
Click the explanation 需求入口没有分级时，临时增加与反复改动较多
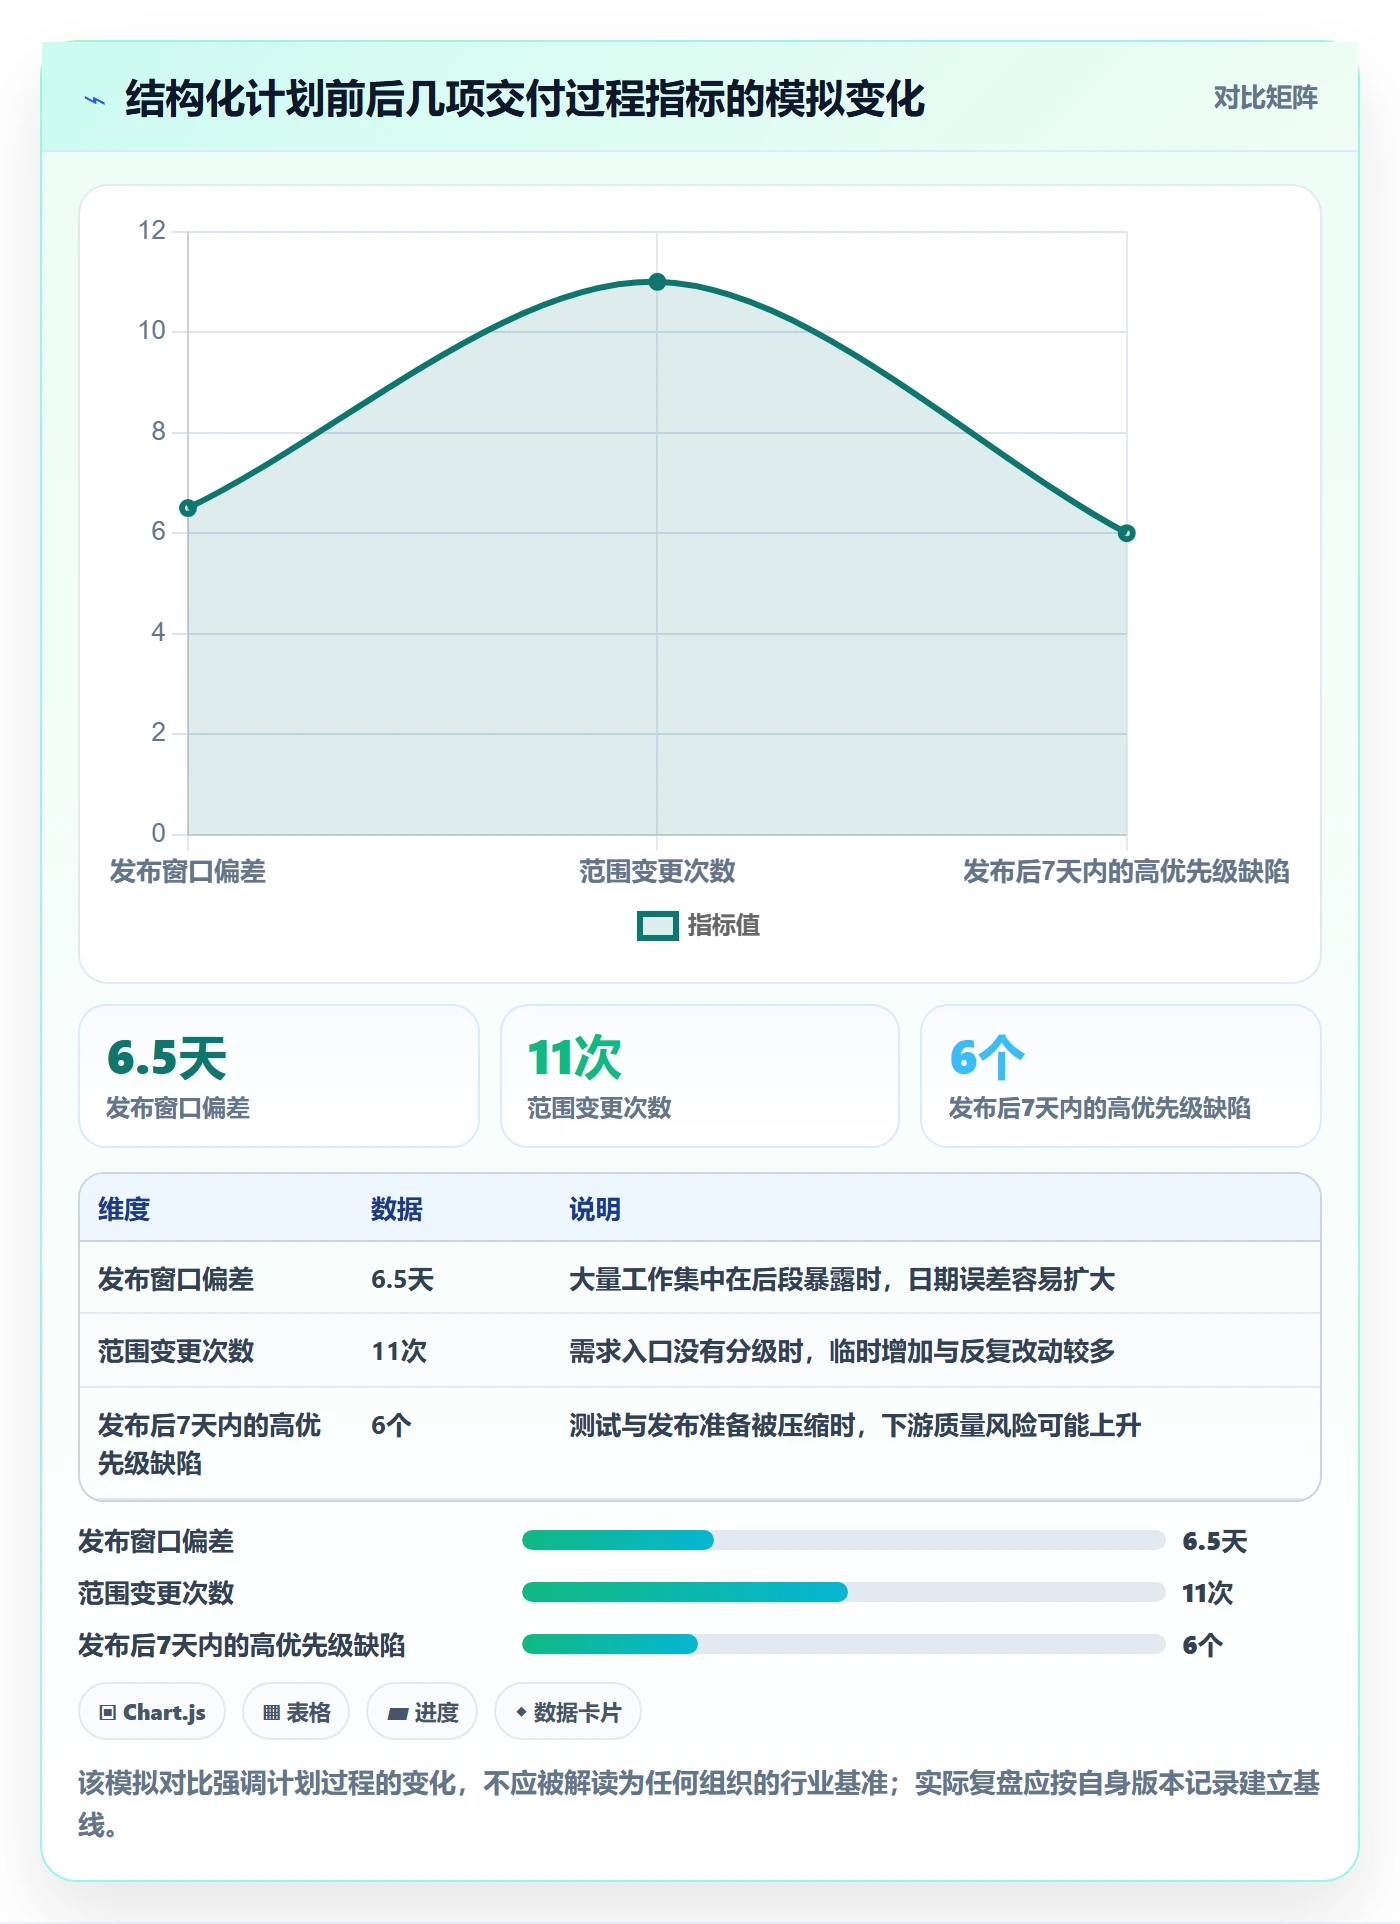click(842, 1352)
